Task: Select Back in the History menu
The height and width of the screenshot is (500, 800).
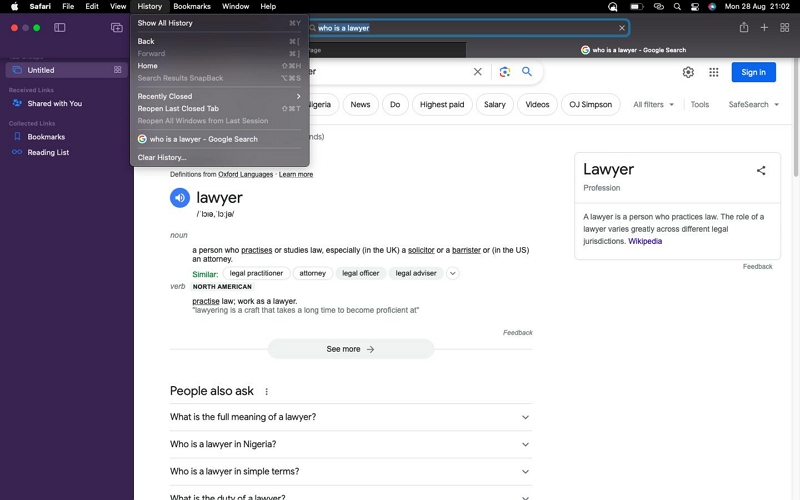Action: [x=219, y=41]
